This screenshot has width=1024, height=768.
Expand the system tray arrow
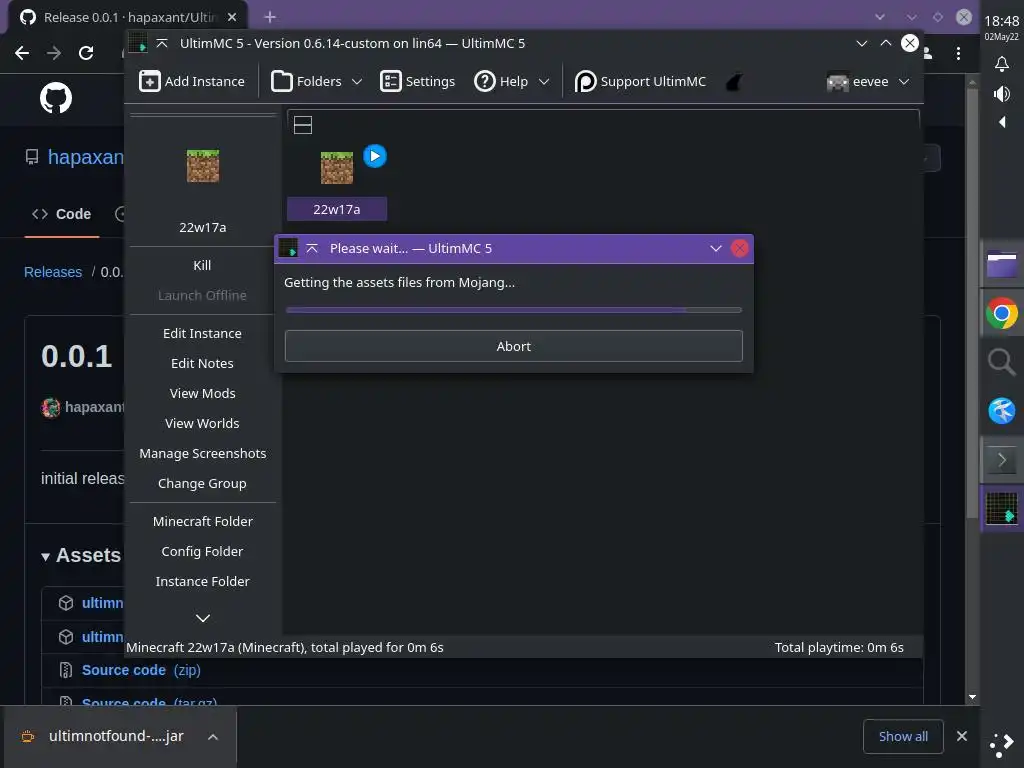point(1002,122)
